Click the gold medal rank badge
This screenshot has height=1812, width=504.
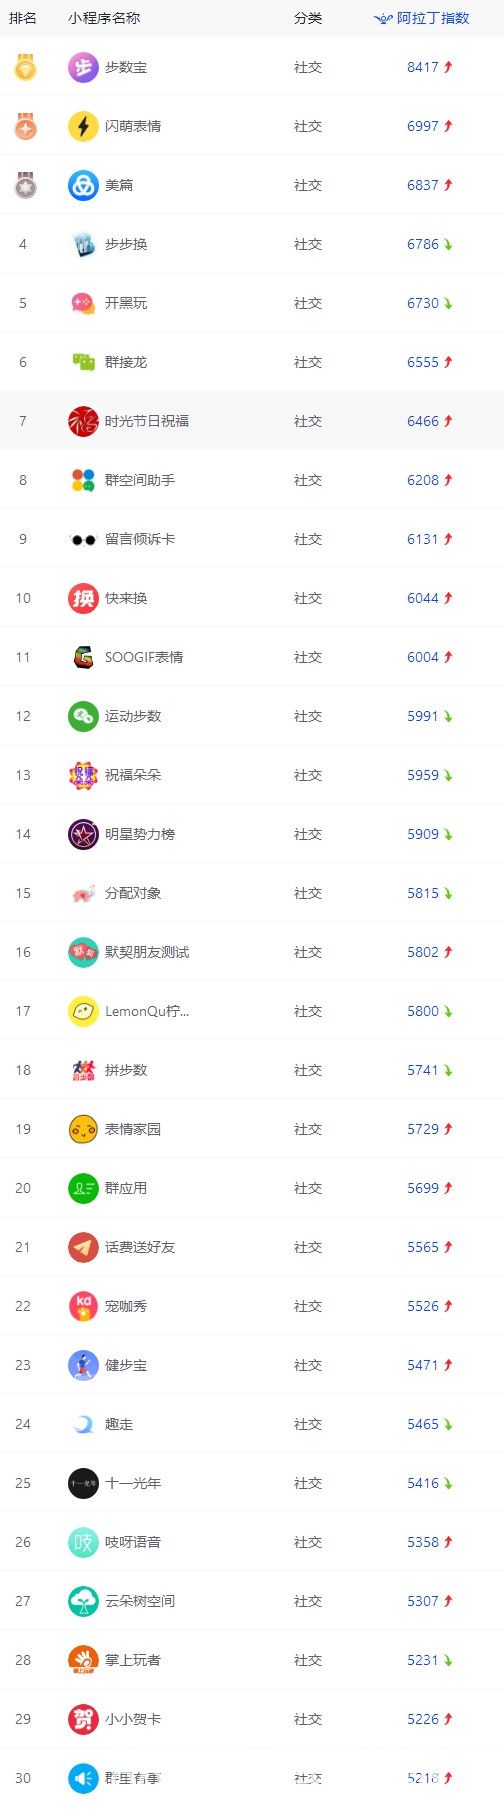pos(25,67)
